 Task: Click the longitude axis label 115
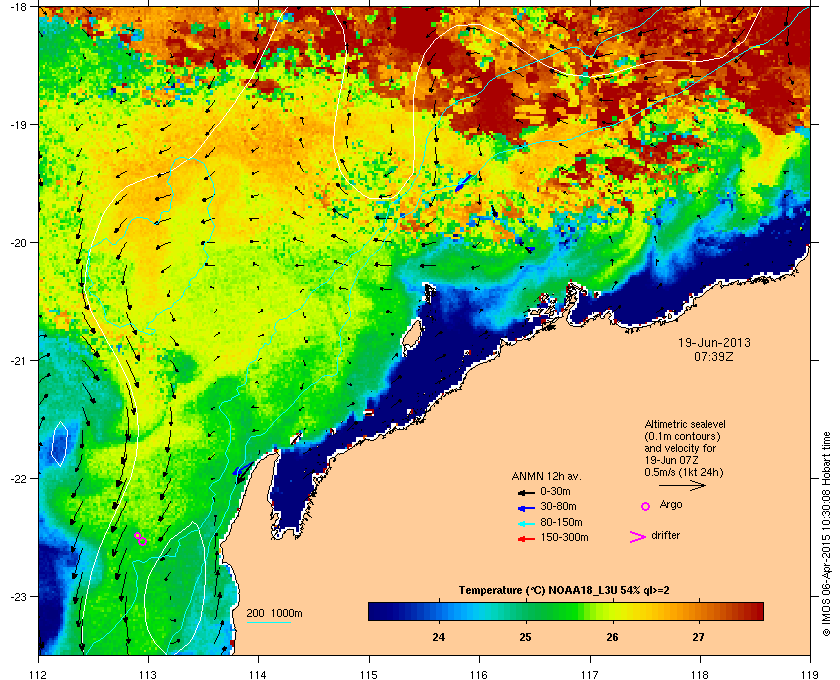pyautogui.click(x=369, y=675)
